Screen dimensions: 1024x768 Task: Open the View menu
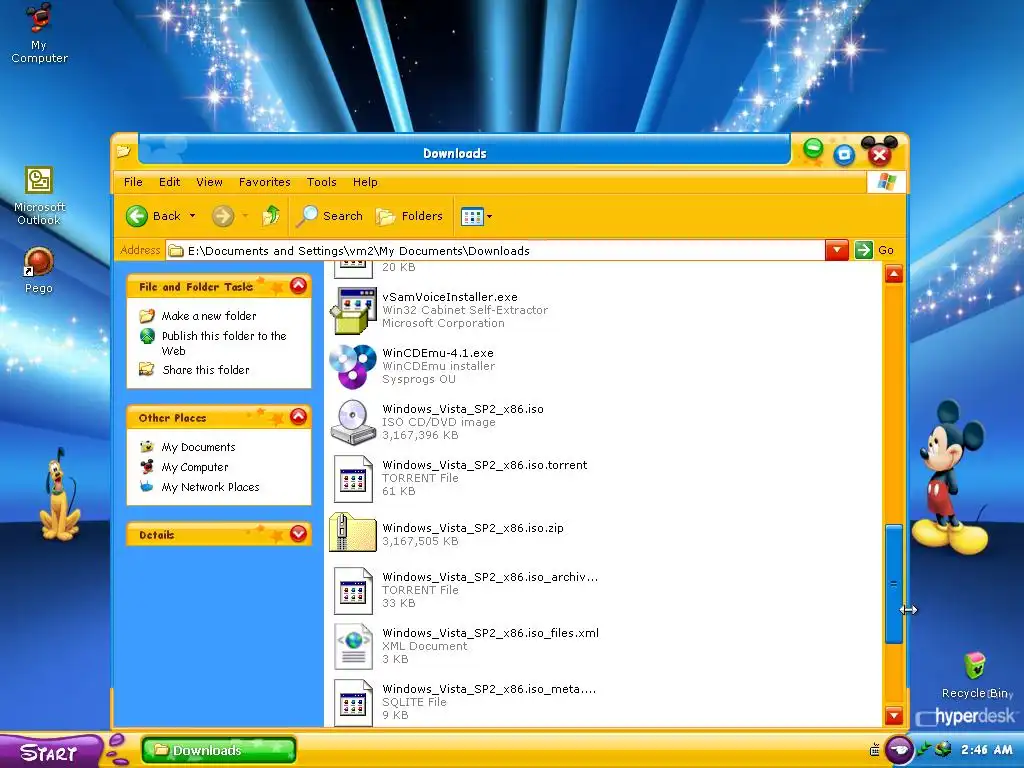click(x=209, y=182)
